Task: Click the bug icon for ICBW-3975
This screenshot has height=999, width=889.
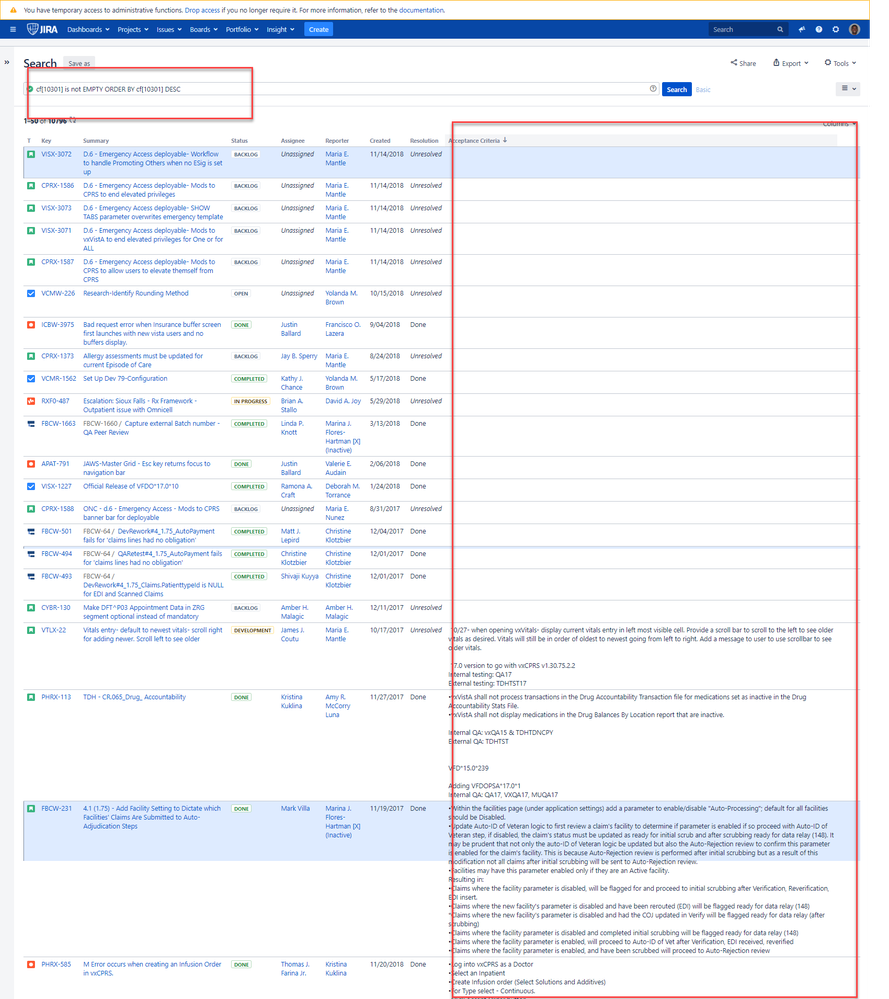Action: coord(31,325)
